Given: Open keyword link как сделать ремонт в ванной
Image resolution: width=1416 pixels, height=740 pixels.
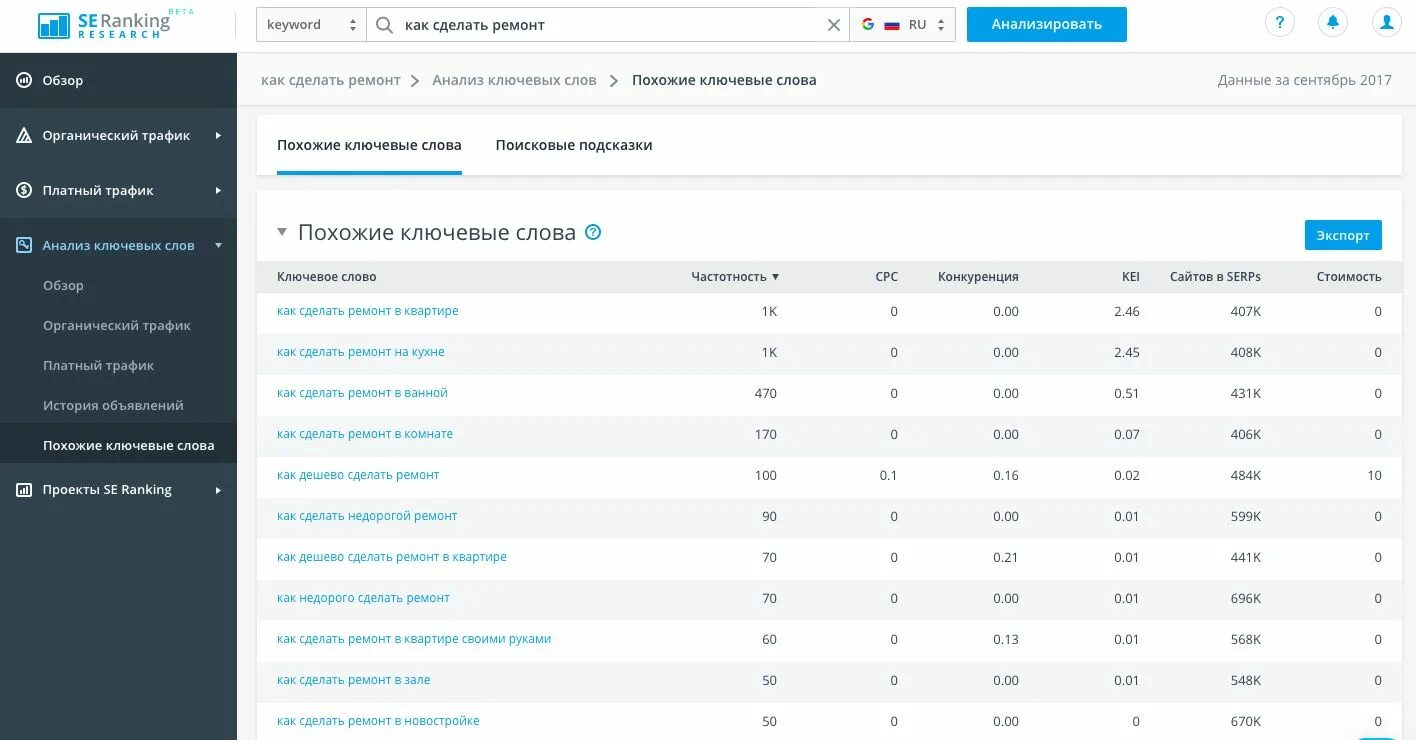Looking at the screenshot, I should click(362, 393).
